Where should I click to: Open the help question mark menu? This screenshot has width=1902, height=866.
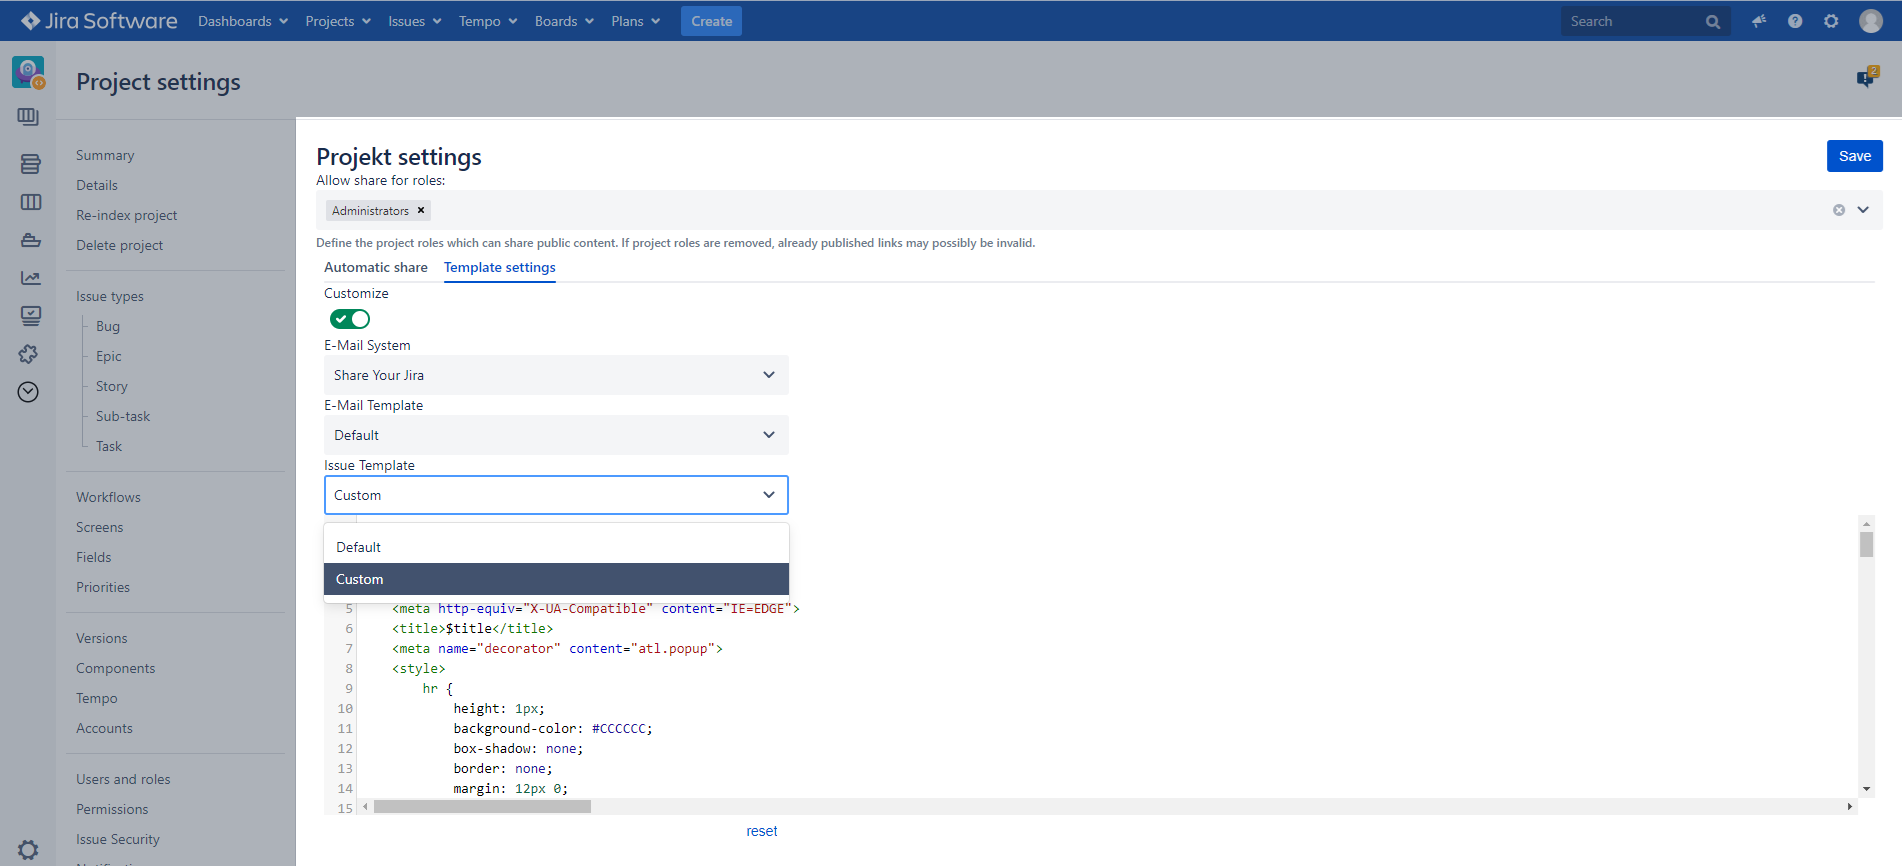point(1795,21)
